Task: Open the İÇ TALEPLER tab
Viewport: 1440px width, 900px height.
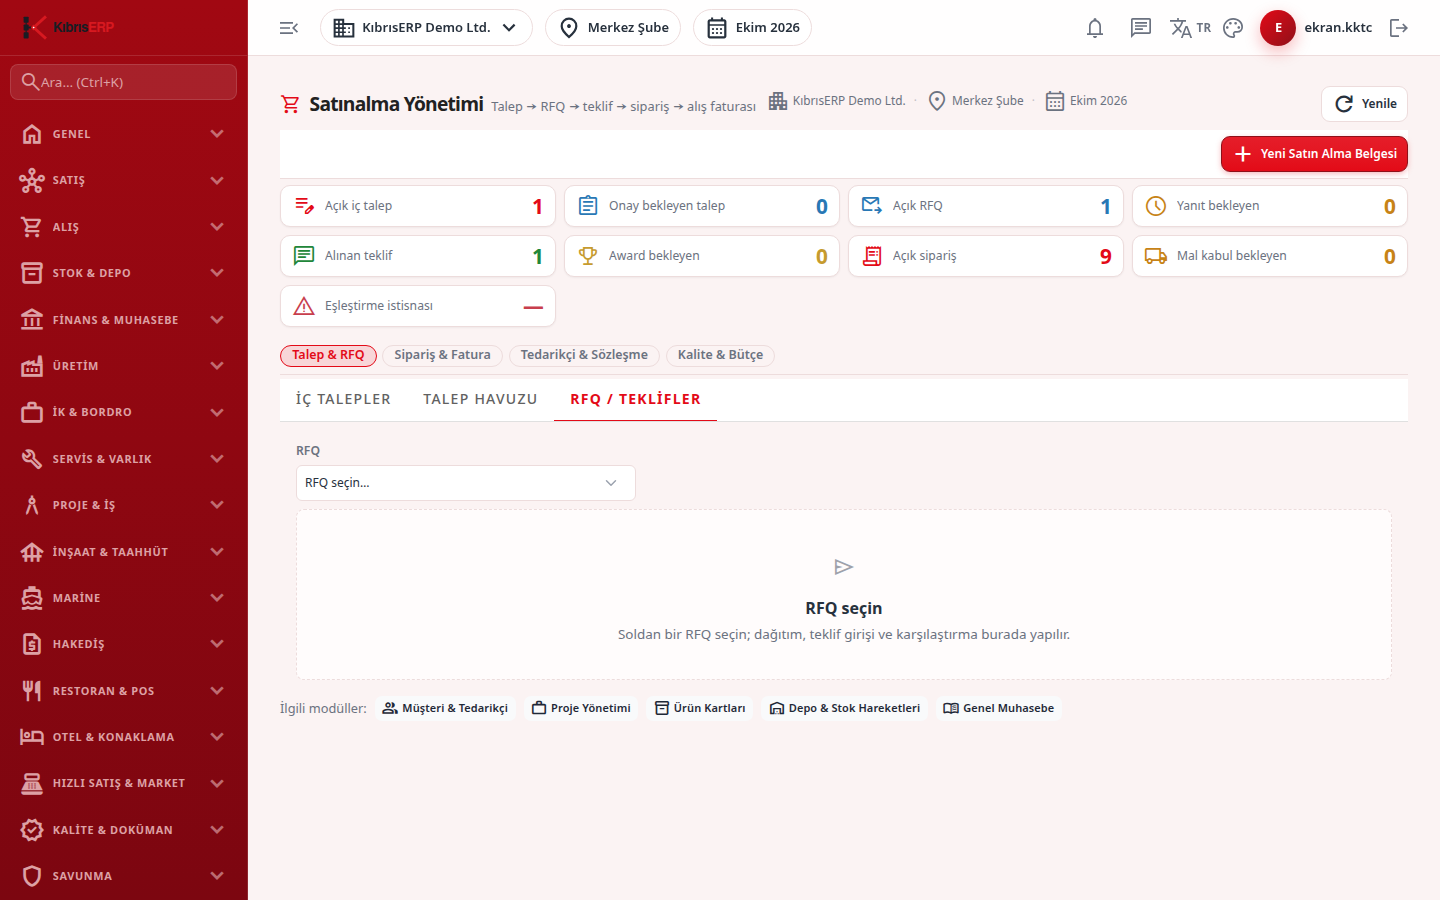Action: (343, 399)
